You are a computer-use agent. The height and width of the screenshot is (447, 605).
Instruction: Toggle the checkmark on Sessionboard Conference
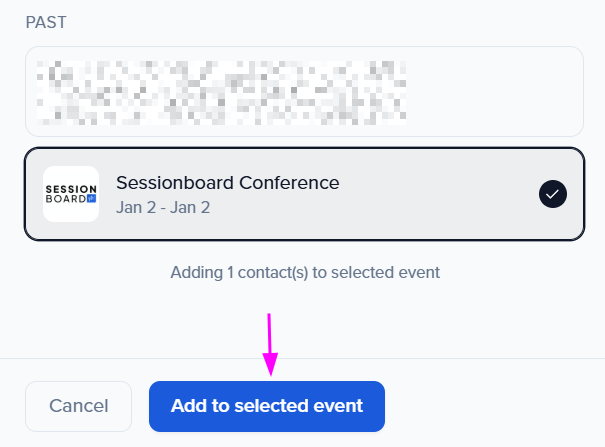[552, 194]
